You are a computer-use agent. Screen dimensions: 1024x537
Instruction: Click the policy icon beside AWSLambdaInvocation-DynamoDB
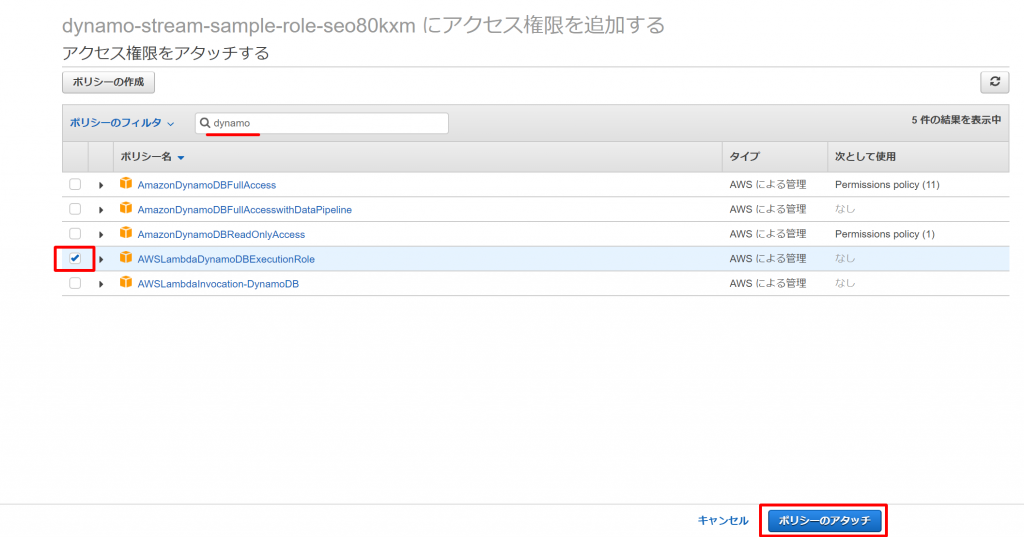[x=125, y=283]
